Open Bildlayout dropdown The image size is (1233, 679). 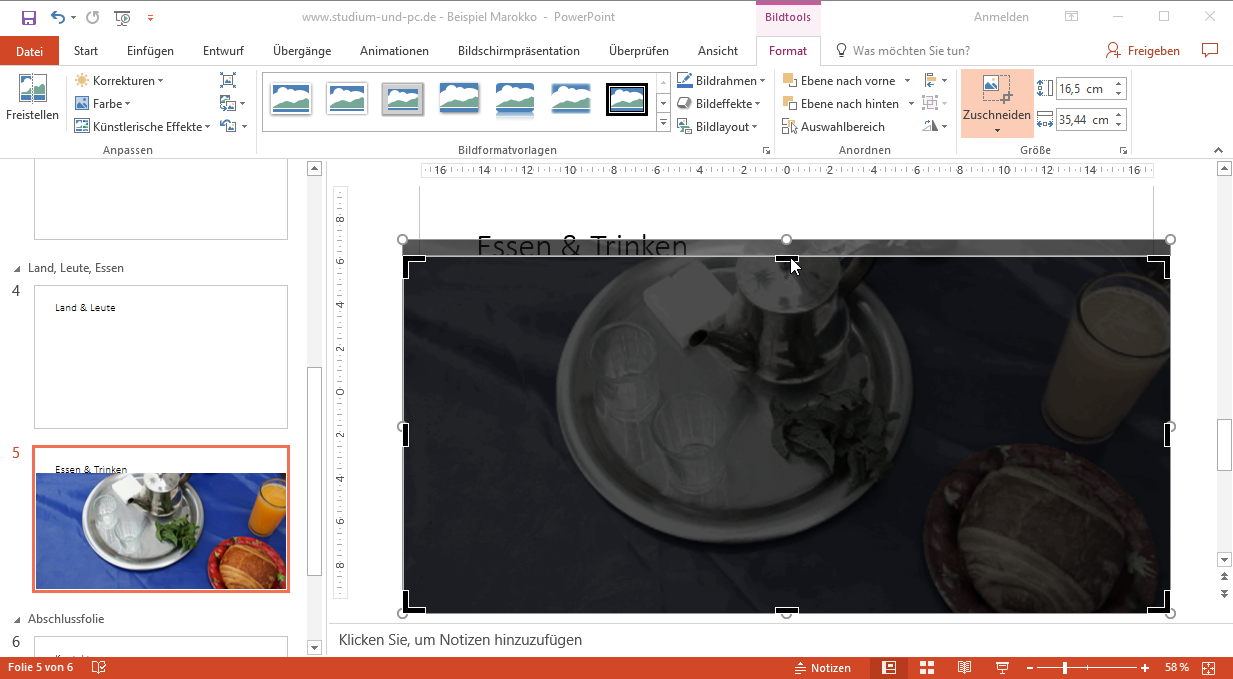click(x=717, y=126)
